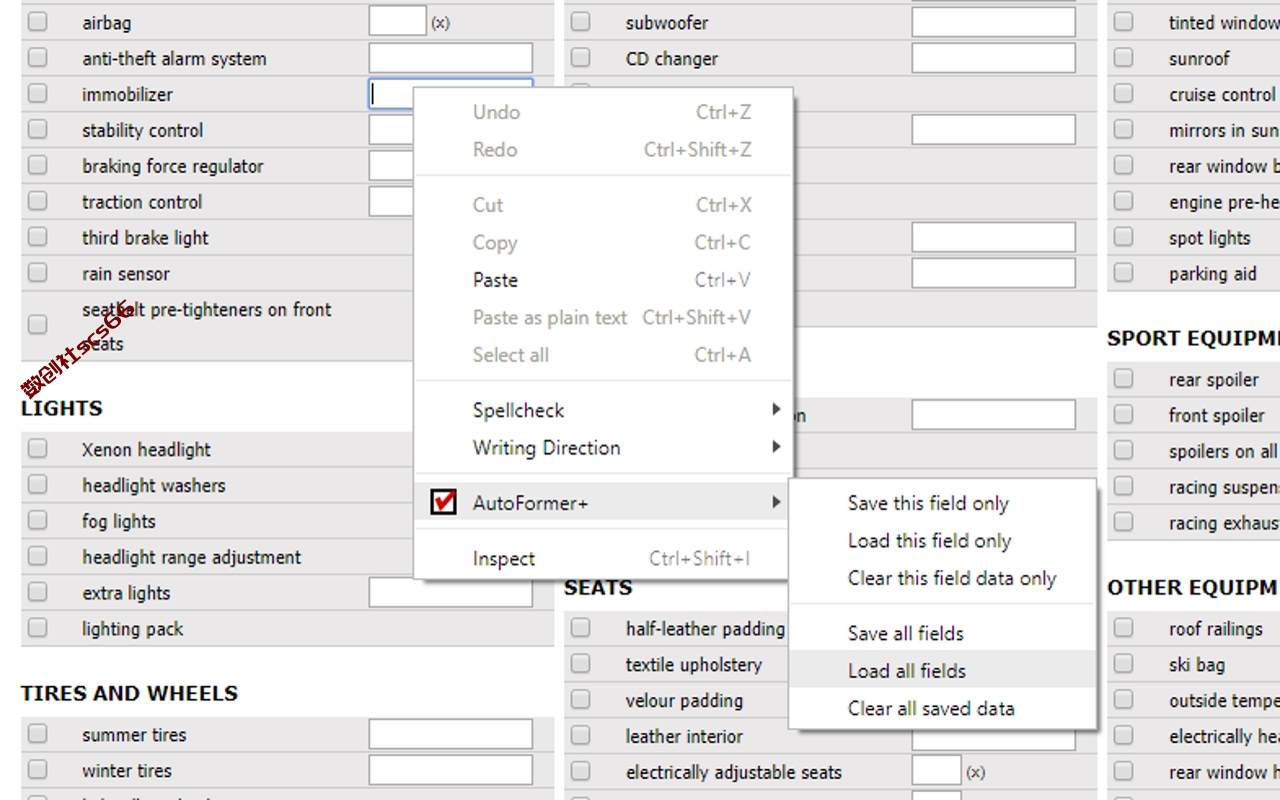Click the textile upholstery label
1280x800 pixels.
pyautogui.click(x=694, y=664)
